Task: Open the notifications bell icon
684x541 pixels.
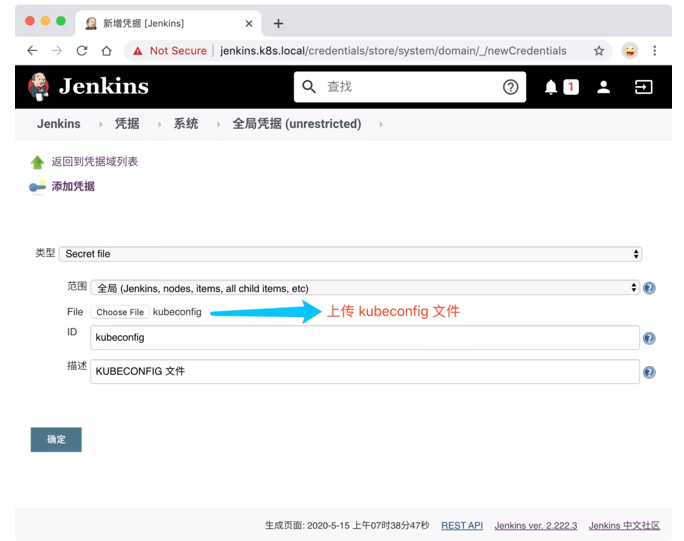Action: (551, 87)
